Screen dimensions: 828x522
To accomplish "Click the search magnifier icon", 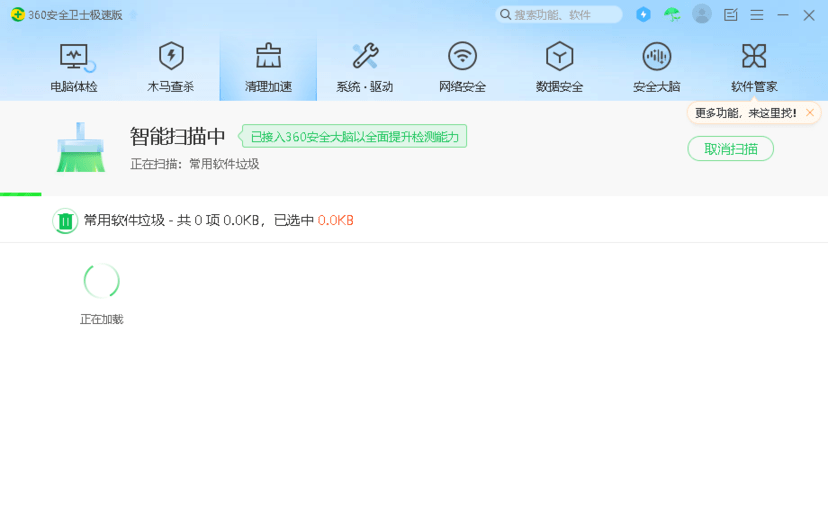I will 505,15.
